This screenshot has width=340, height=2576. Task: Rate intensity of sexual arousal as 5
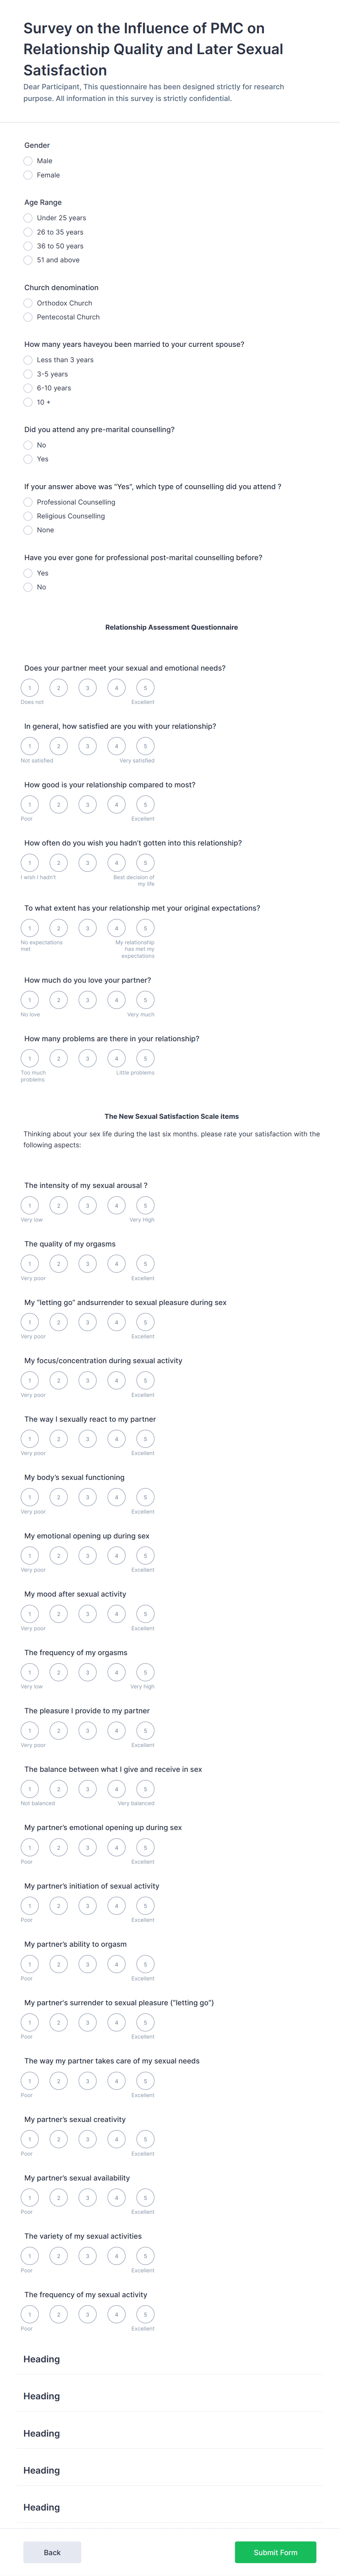click(145, 1205)
